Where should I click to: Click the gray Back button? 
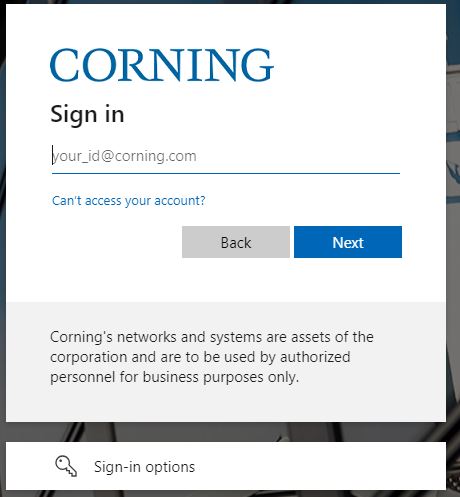tap(236, 242)
